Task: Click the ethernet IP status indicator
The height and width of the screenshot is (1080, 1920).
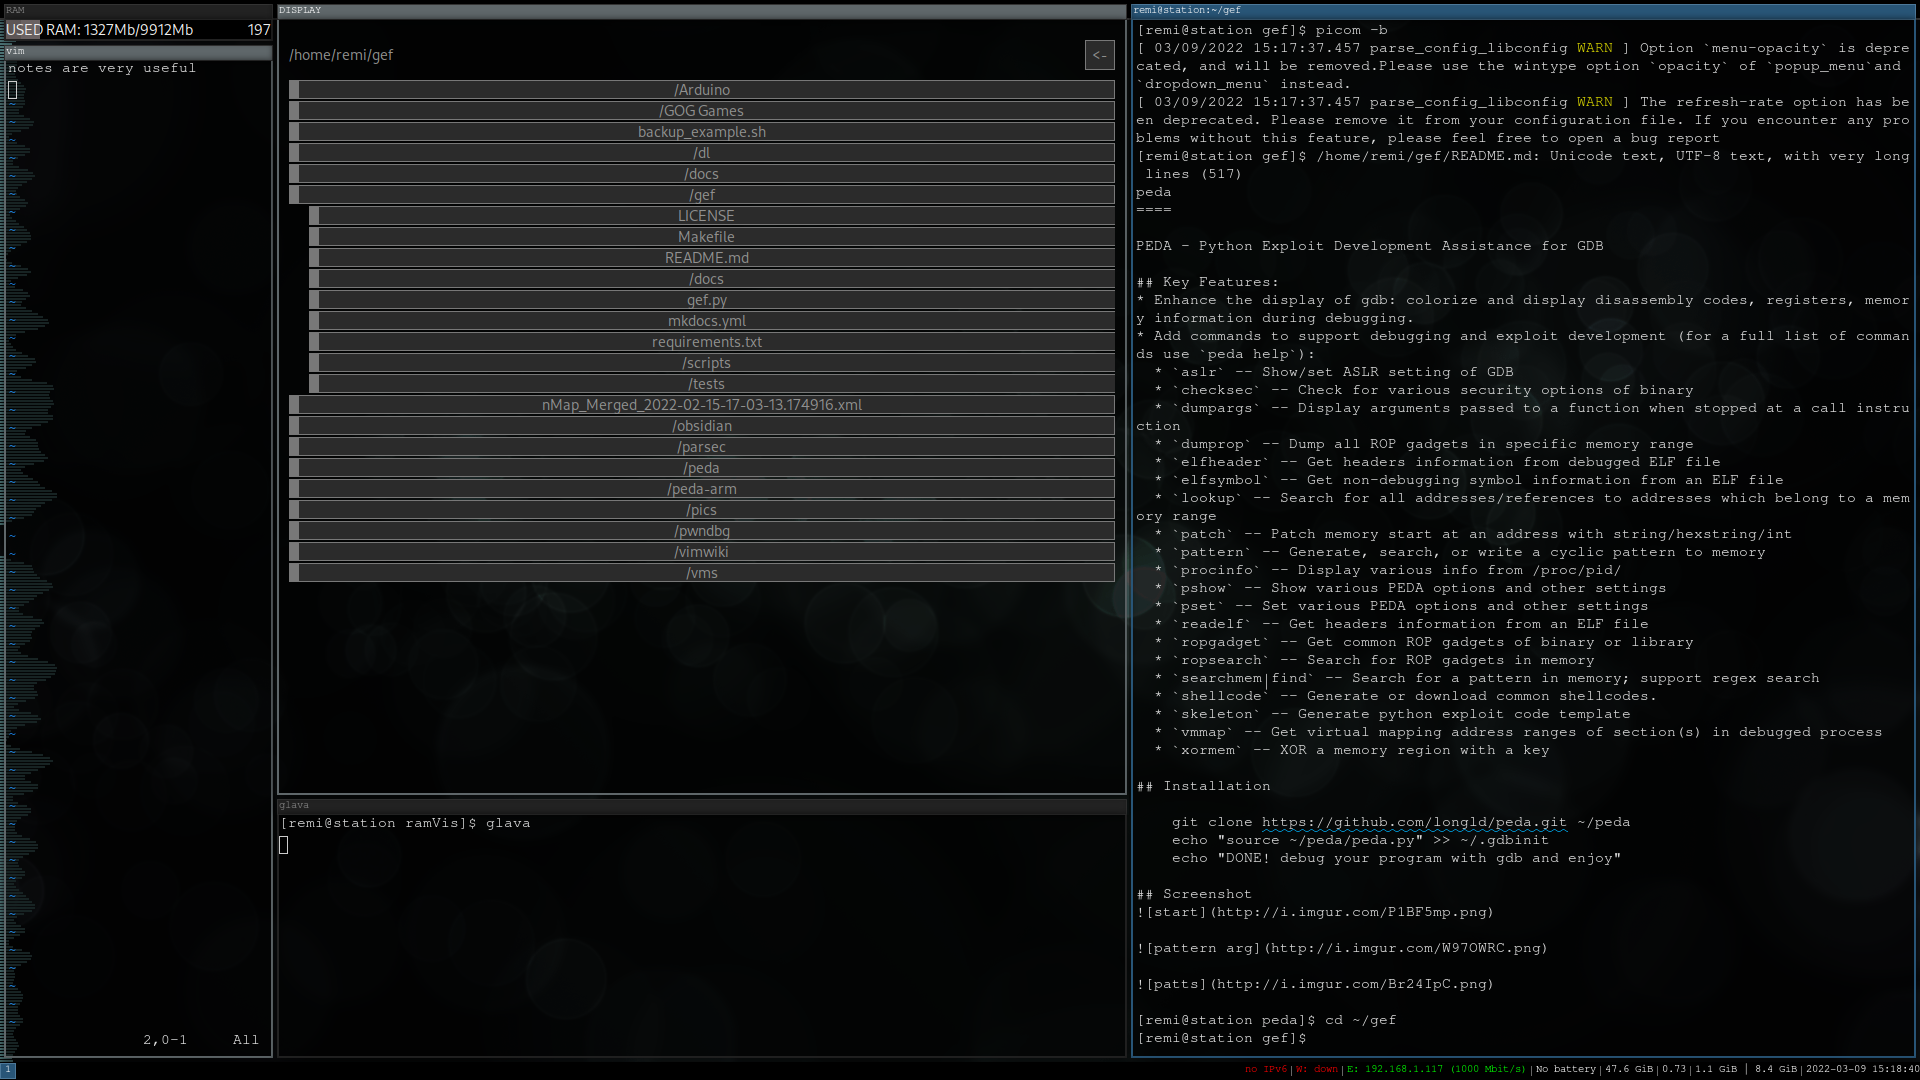Action: pyautogui.click(x=1437, y=1069)
